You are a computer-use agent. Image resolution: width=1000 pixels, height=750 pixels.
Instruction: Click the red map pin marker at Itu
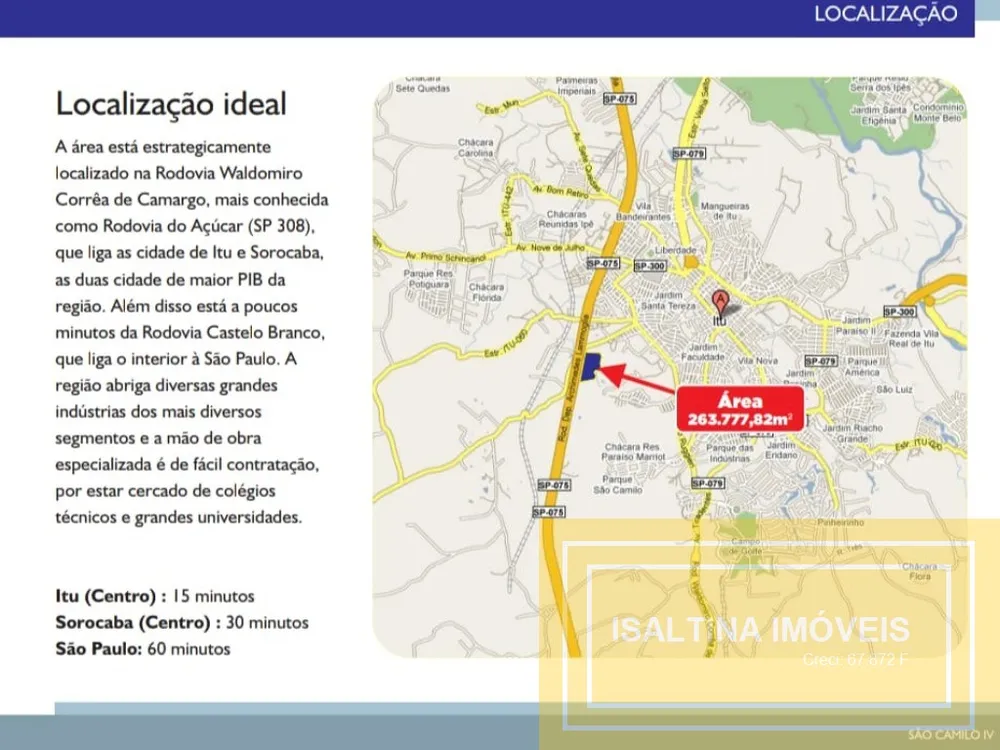(719, 302)
